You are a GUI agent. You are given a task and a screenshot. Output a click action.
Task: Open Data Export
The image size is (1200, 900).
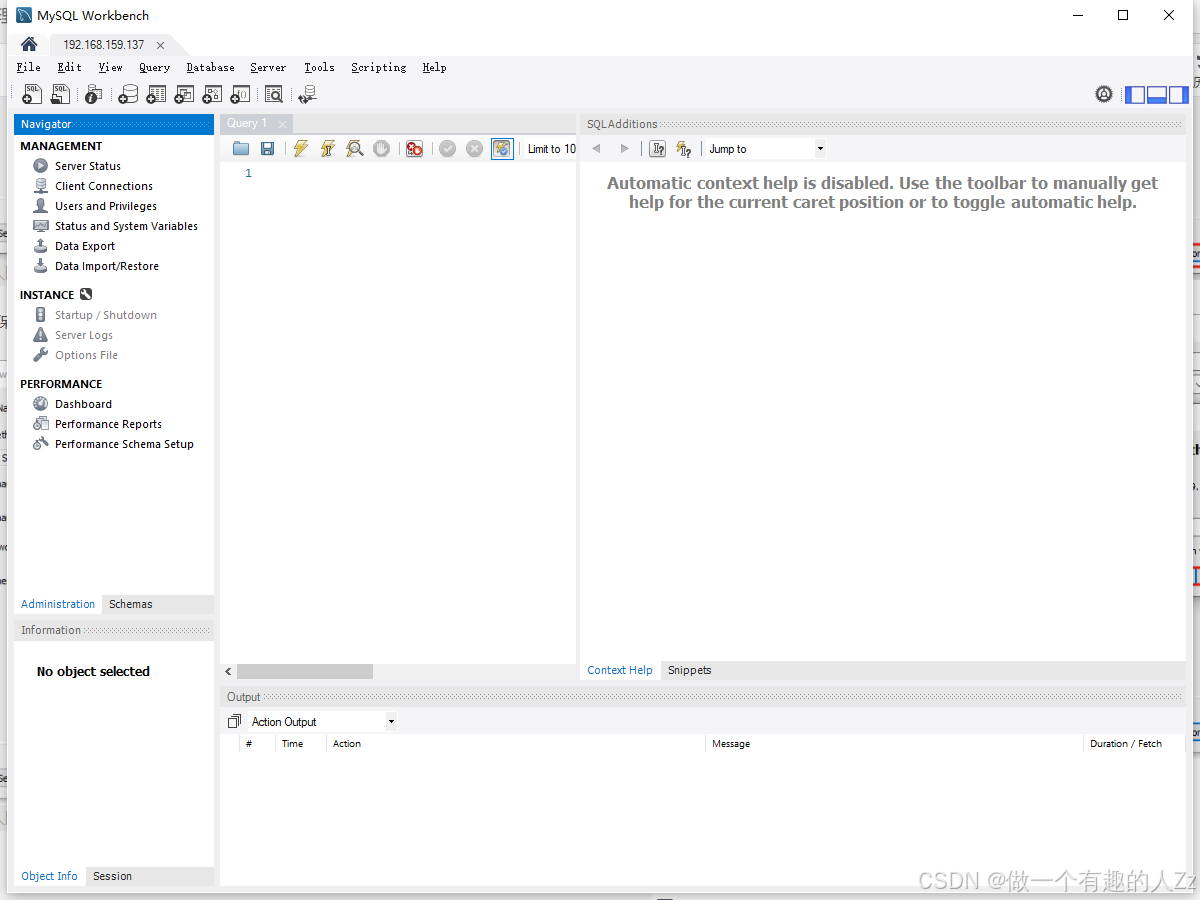[x=85, y=246]
